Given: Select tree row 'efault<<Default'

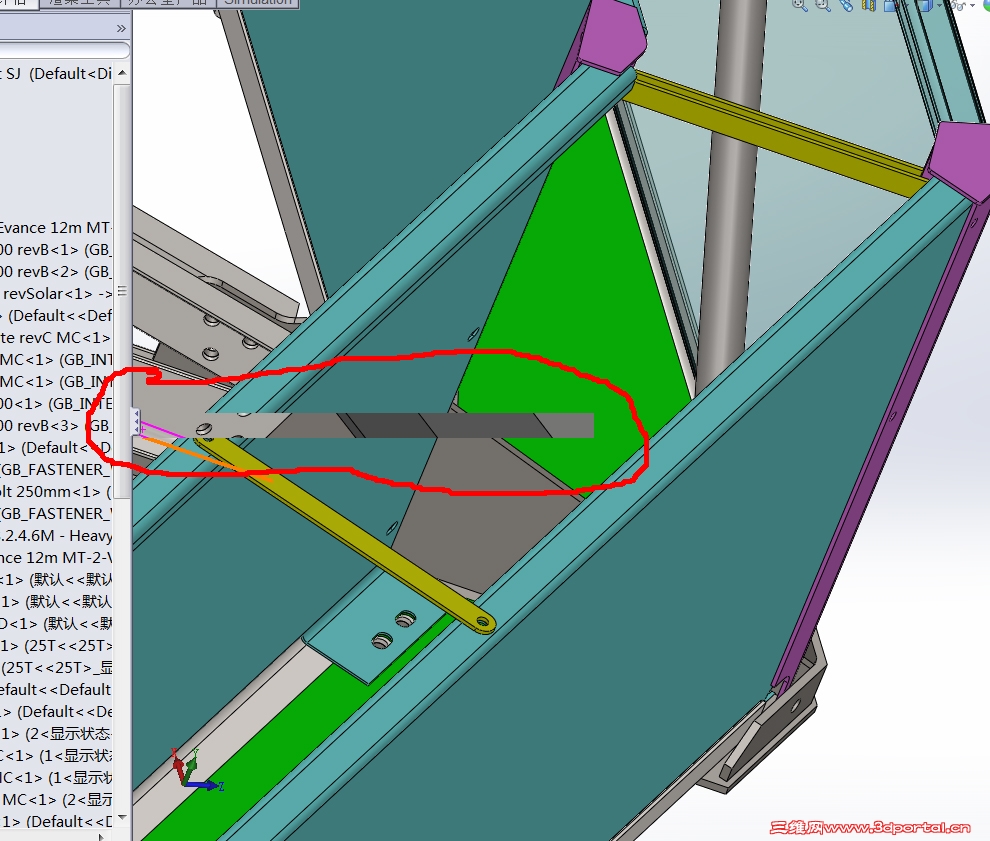Looking at the screenshot, I should click(x=56, y=689).
